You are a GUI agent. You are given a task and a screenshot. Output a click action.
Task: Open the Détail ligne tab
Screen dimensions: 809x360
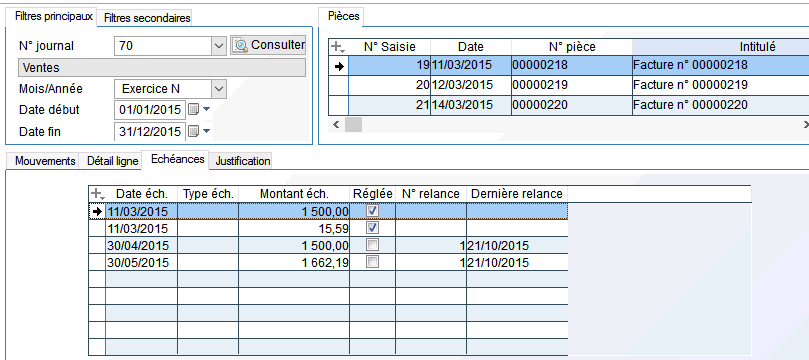coord(112,161)
